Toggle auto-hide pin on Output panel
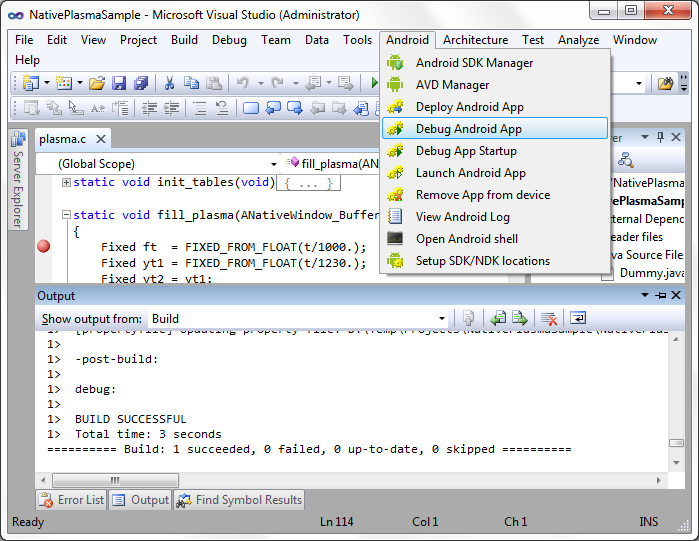 point(661,295)
